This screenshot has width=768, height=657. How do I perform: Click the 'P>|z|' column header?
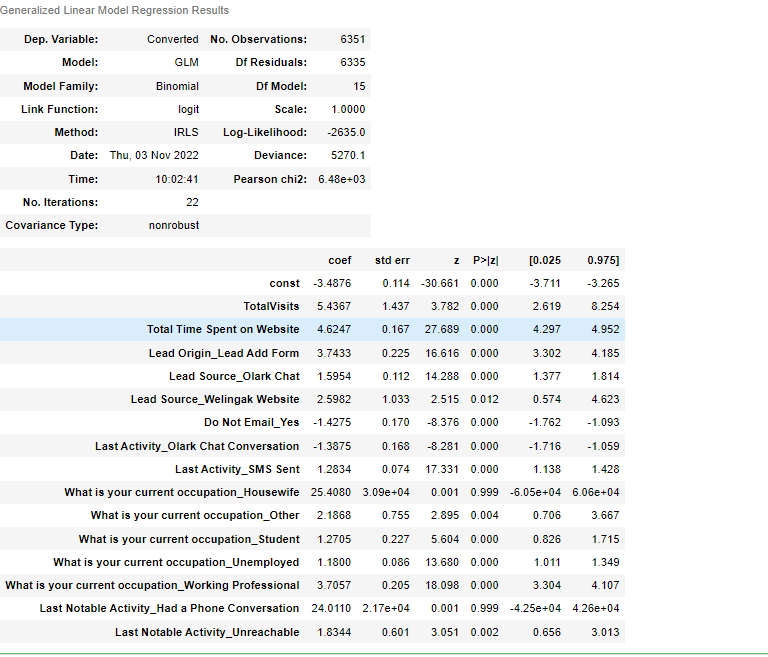[x=486, y=260]
